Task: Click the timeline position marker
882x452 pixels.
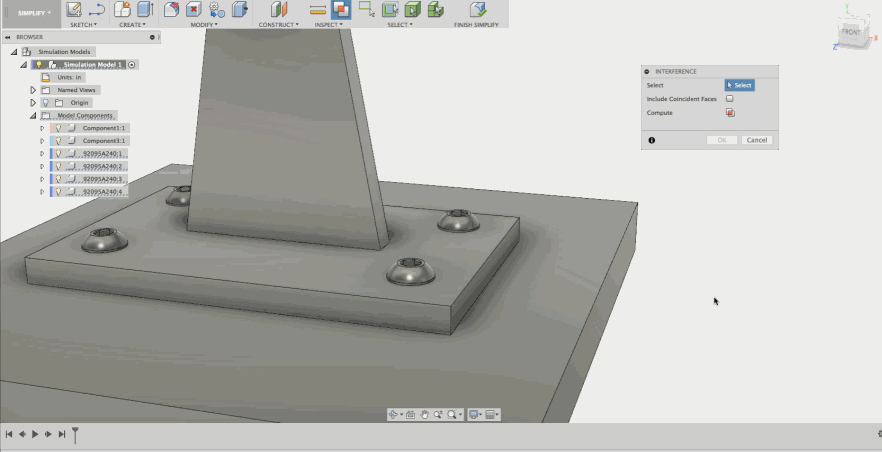Action: point(75,433)
